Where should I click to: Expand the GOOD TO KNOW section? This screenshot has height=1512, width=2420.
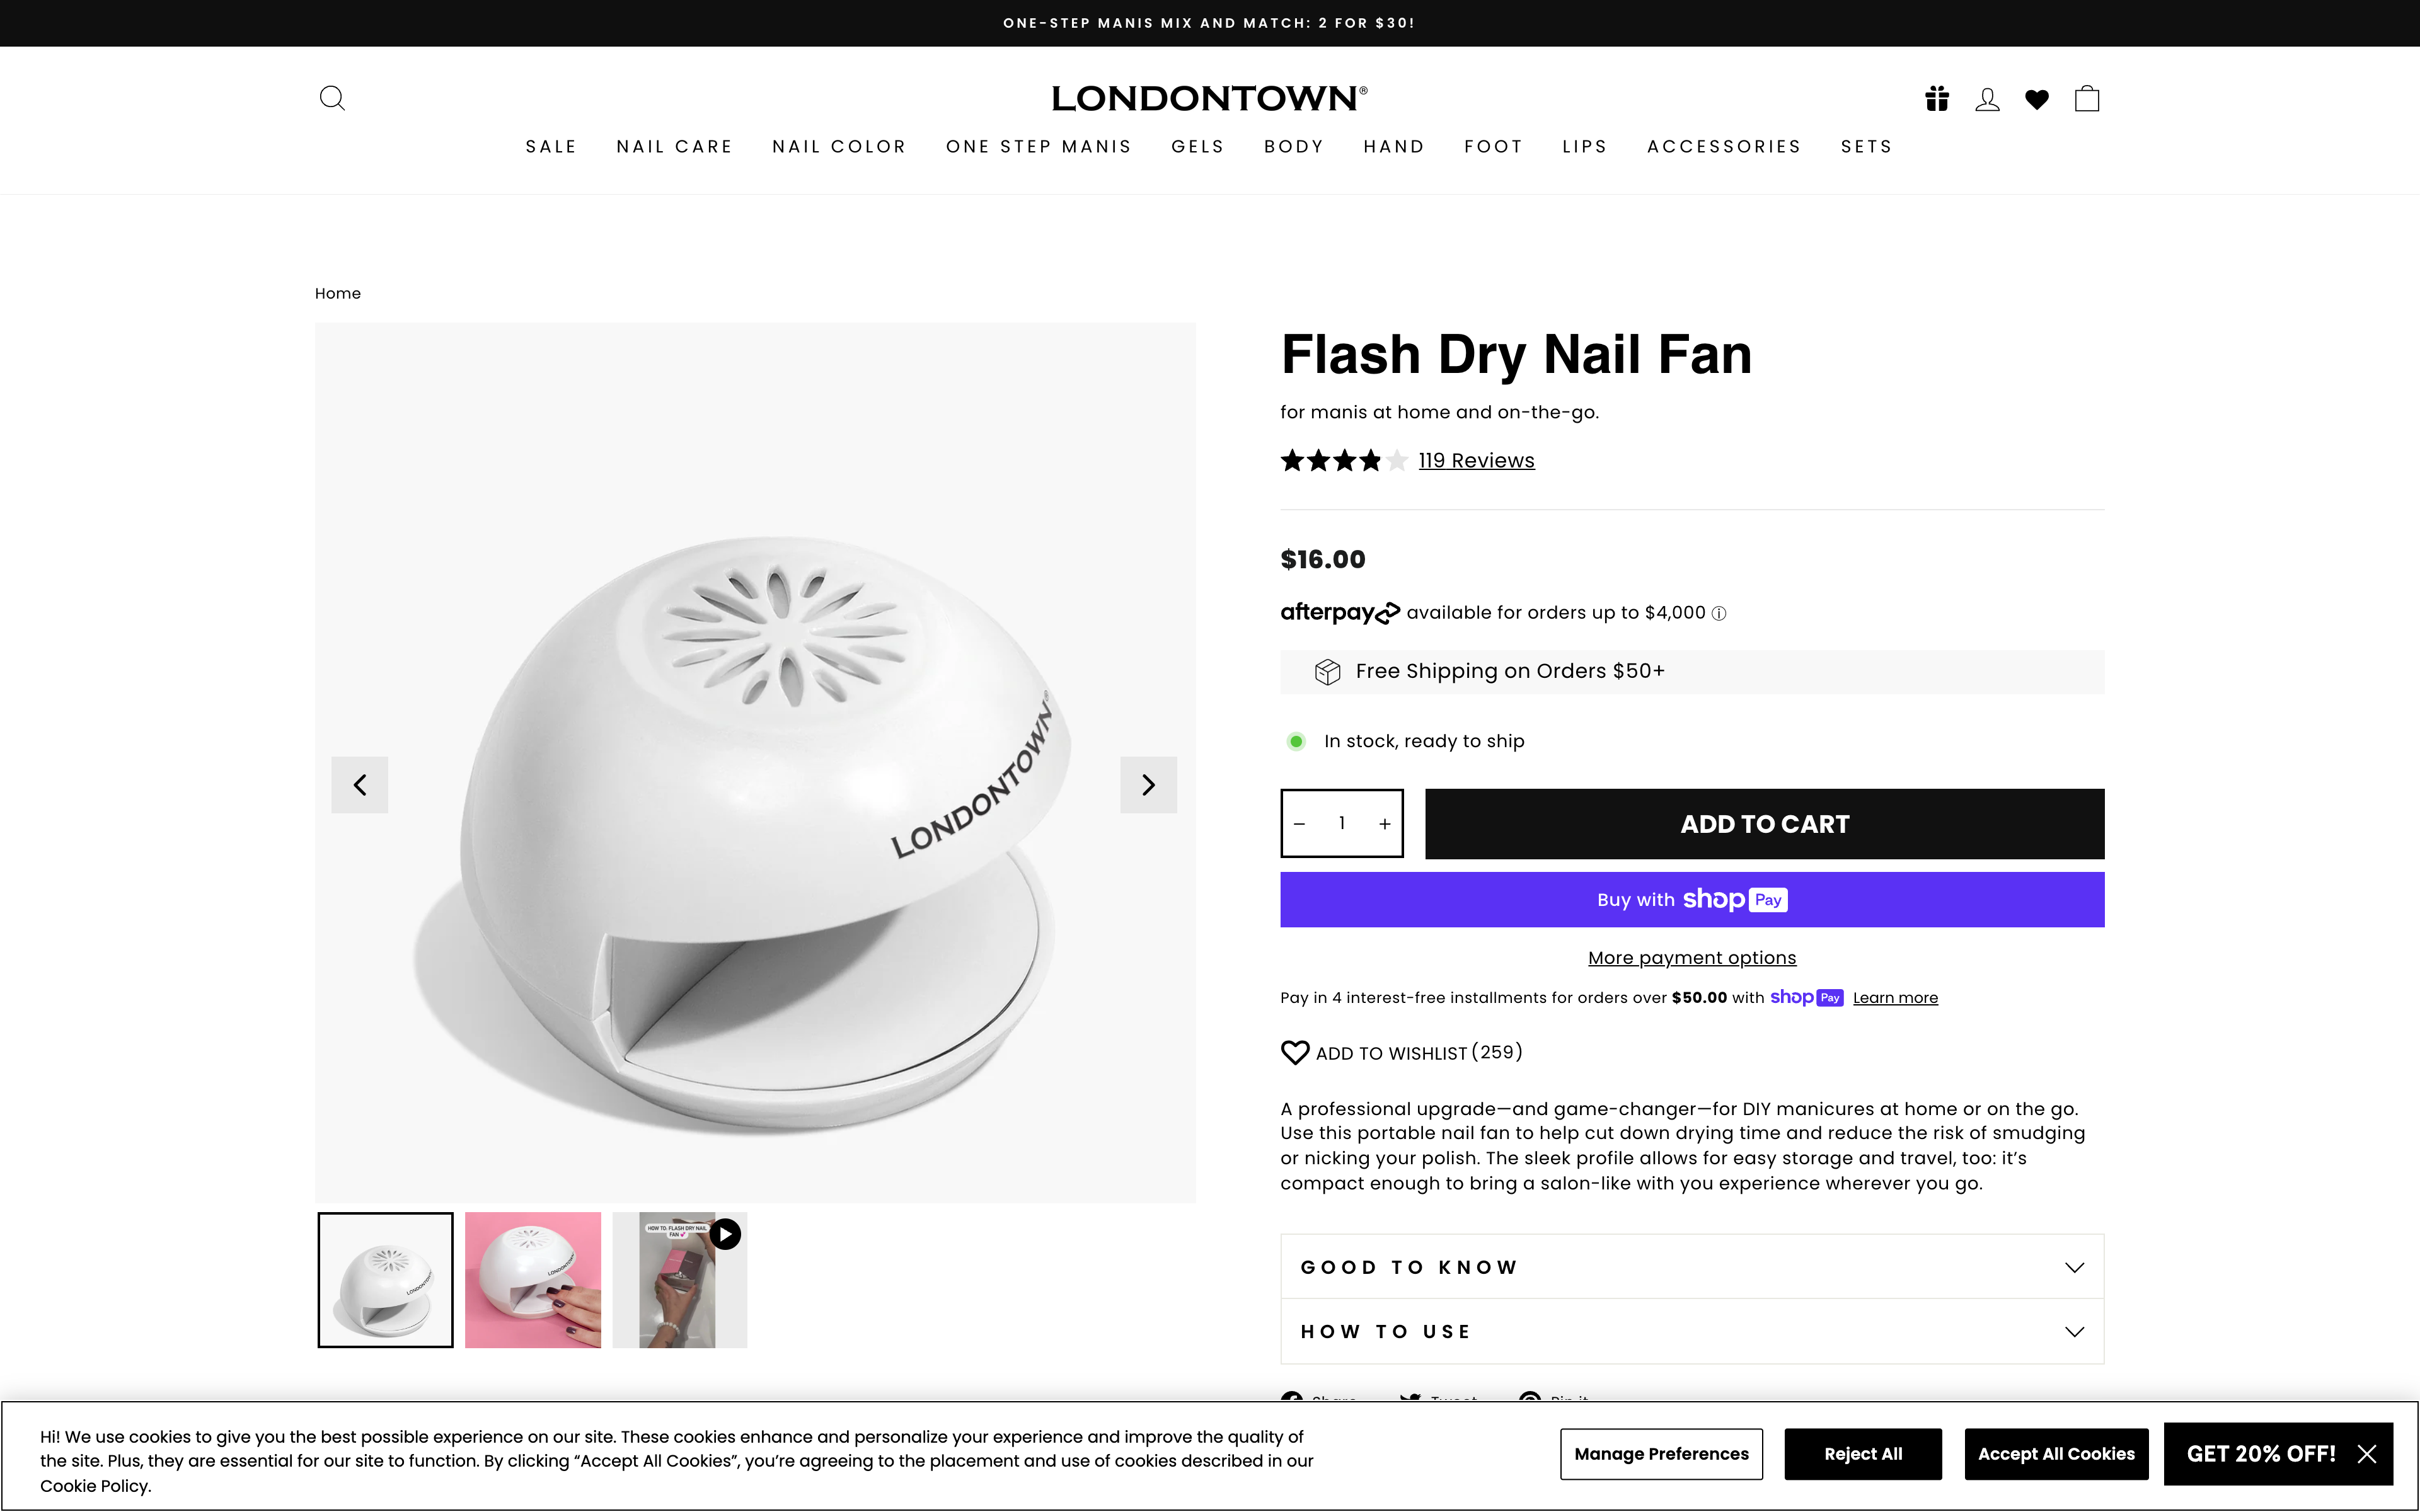(1691, 1266)
